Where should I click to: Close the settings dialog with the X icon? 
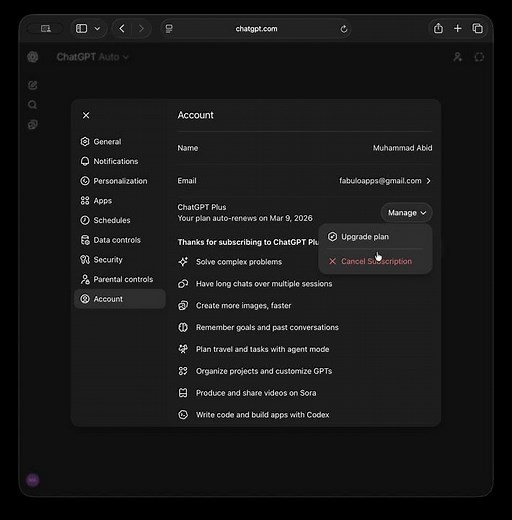[86, 115]
